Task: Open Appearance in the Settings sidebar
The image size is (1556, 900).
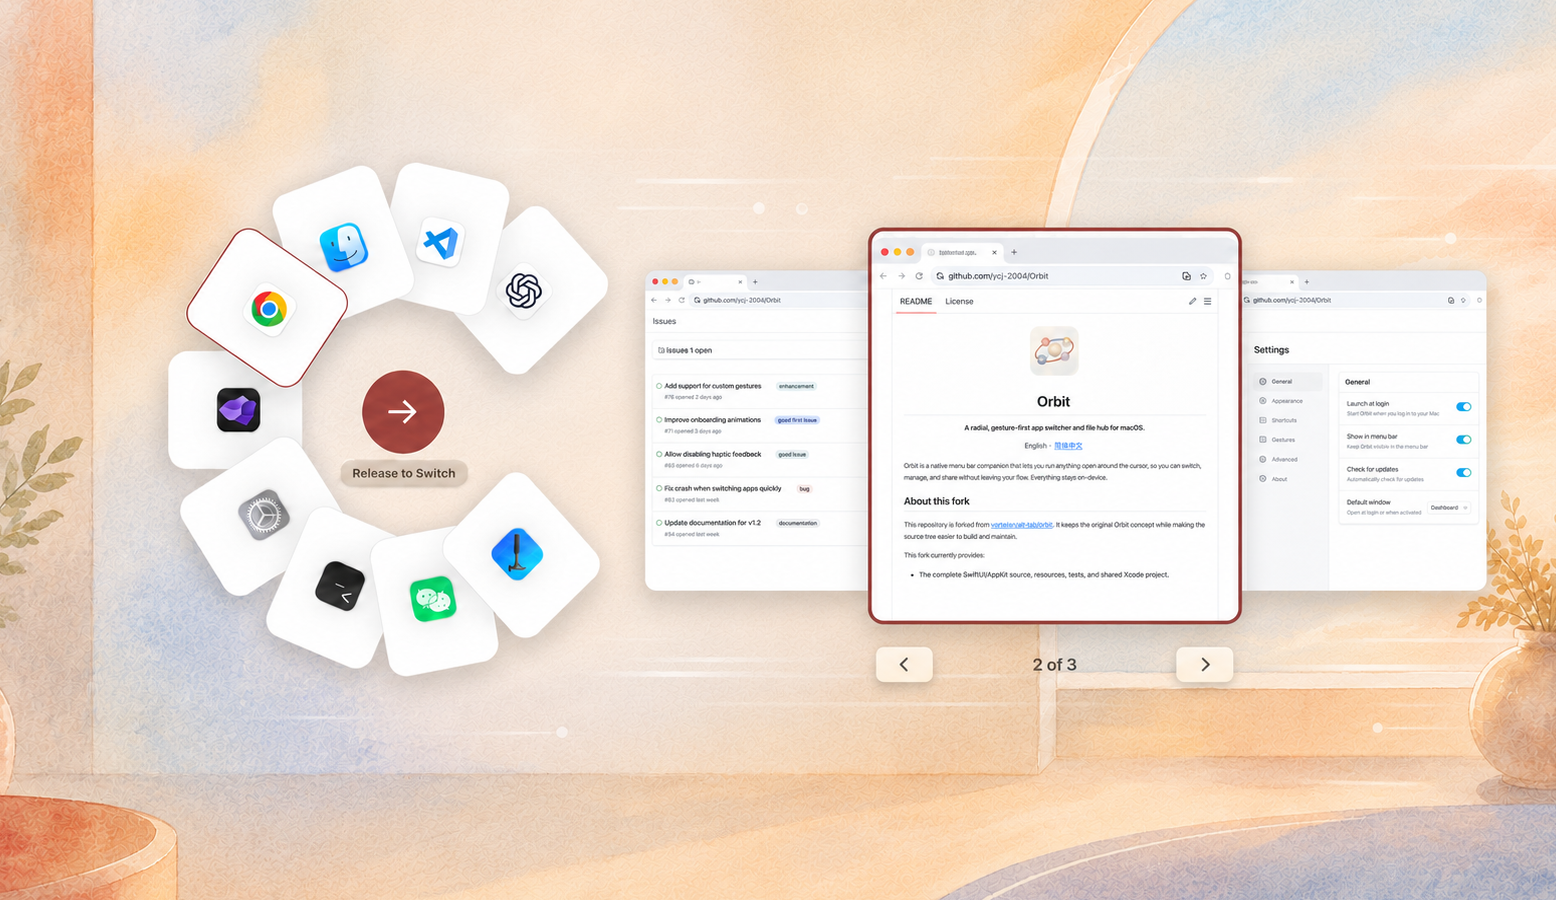Action: (x=1289, y=401)
